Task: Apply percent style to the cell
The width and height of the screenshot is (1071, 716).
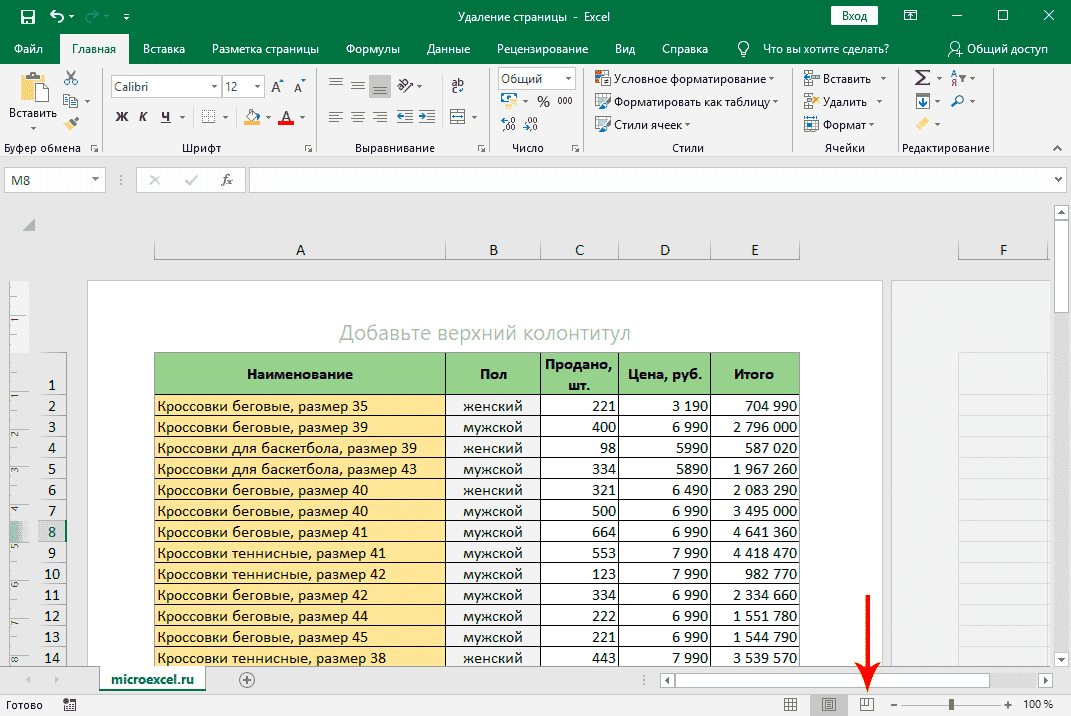Action: (543, 102)
